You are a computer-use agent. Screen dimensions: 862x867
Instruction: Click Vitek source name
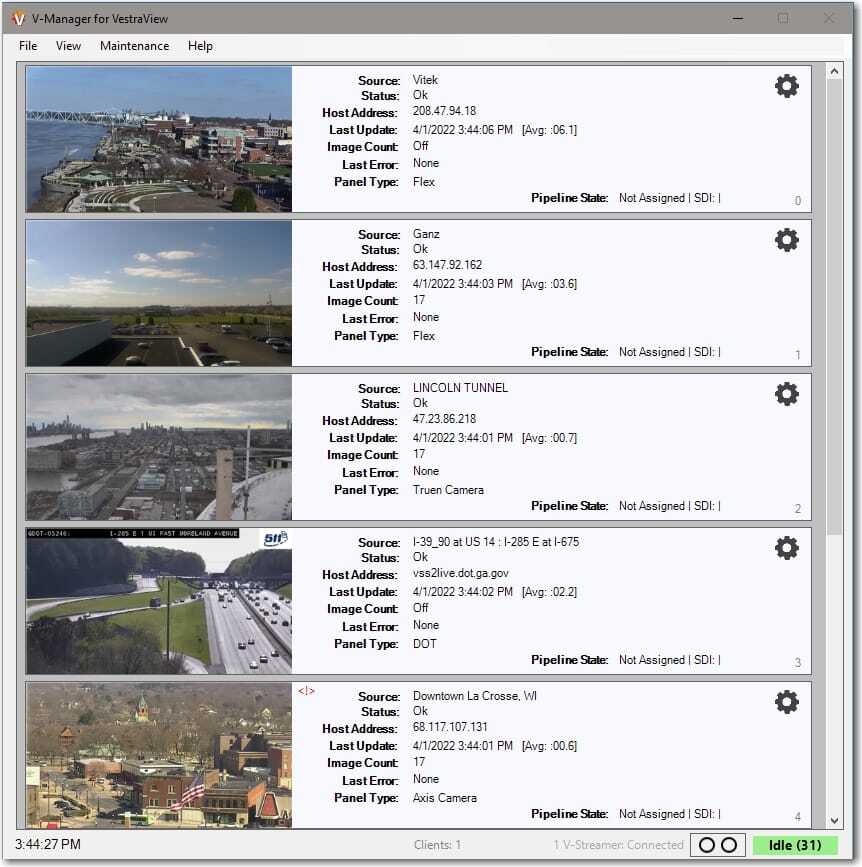point(425,80)
